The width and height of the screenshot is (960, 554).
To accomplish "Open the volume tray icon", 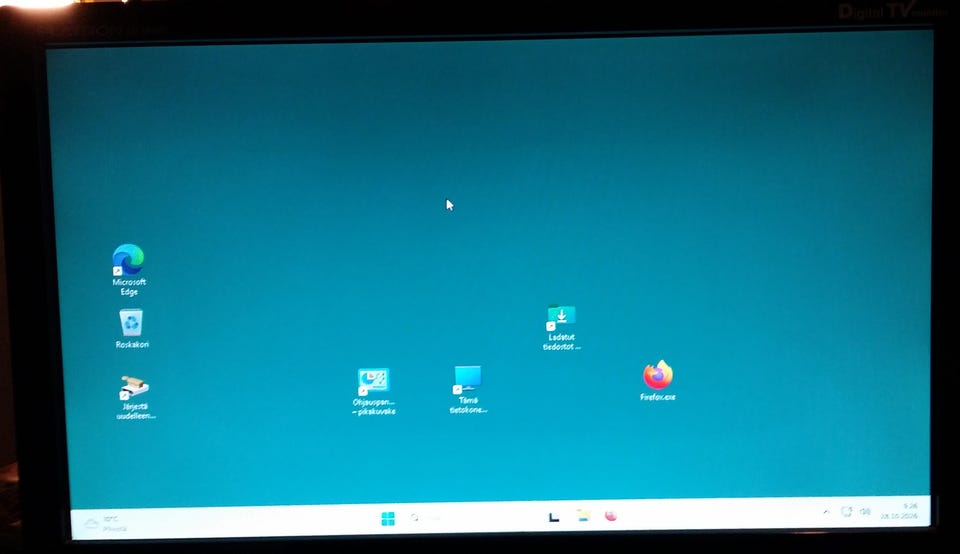I will (865, 511).
